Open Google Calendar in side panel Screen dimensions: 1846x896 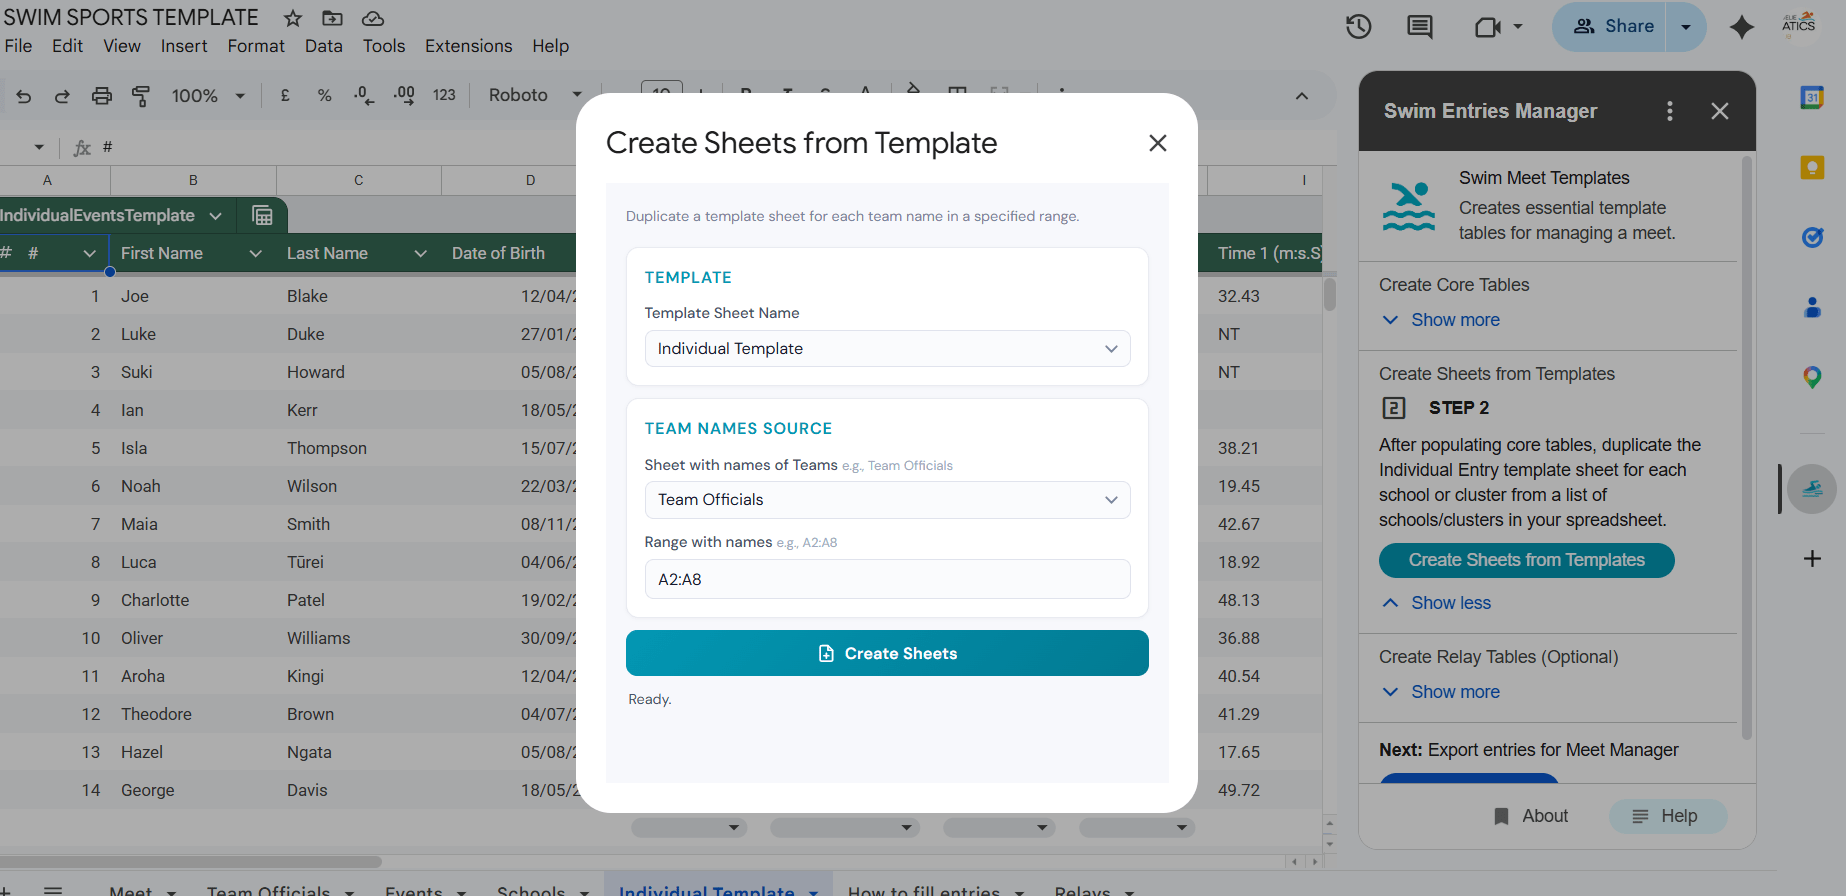[1812, 97]
